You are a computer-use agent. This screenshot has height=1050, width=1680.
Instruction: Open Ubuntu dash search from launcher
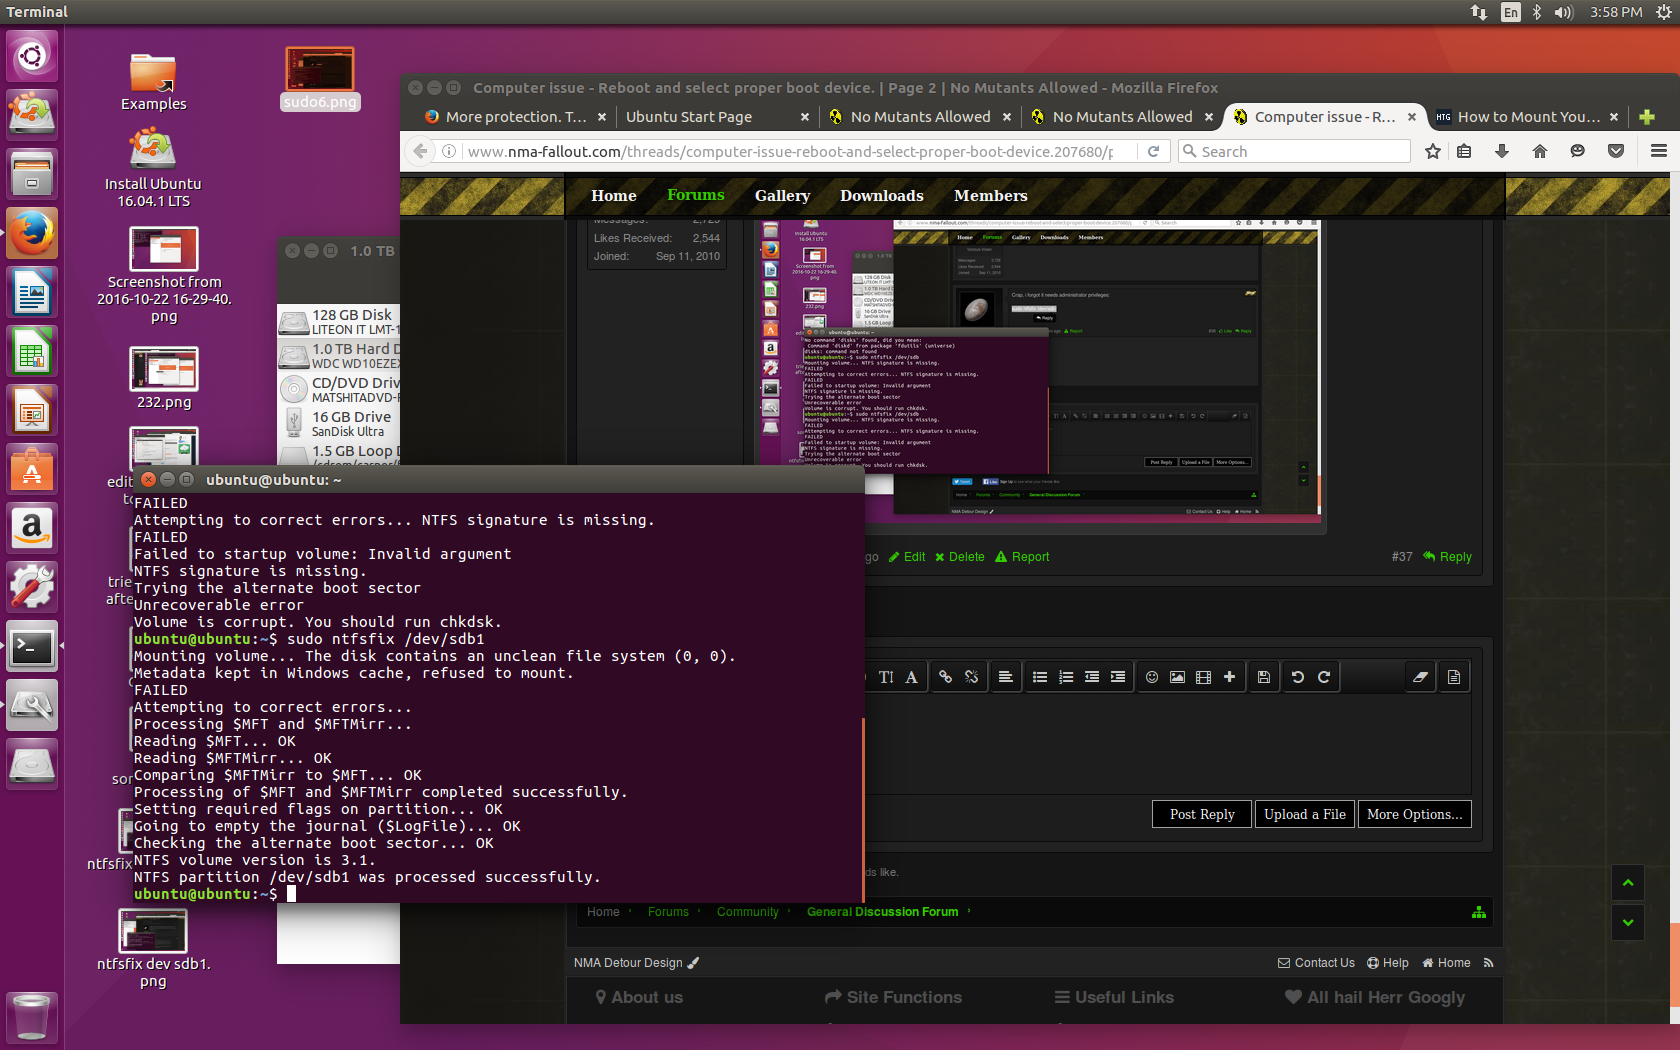pos(32,55)
